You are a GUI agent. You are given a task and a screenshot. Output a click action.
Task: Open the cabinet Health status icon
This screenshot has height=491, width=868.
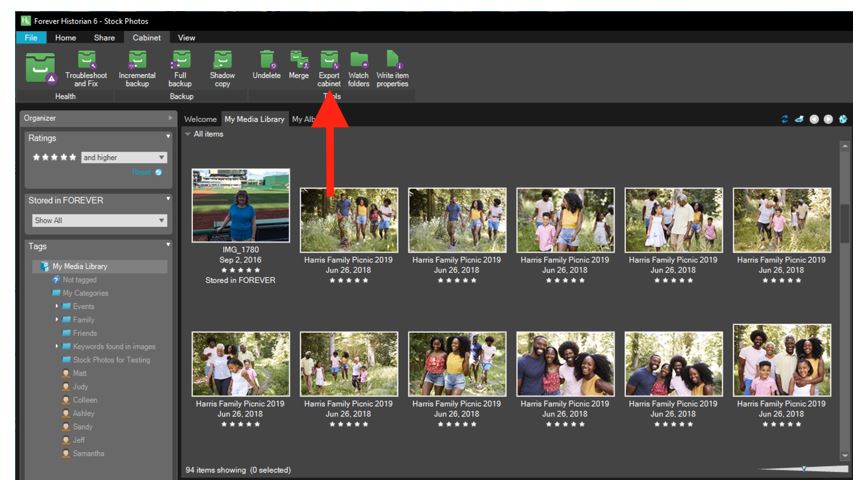41,68
